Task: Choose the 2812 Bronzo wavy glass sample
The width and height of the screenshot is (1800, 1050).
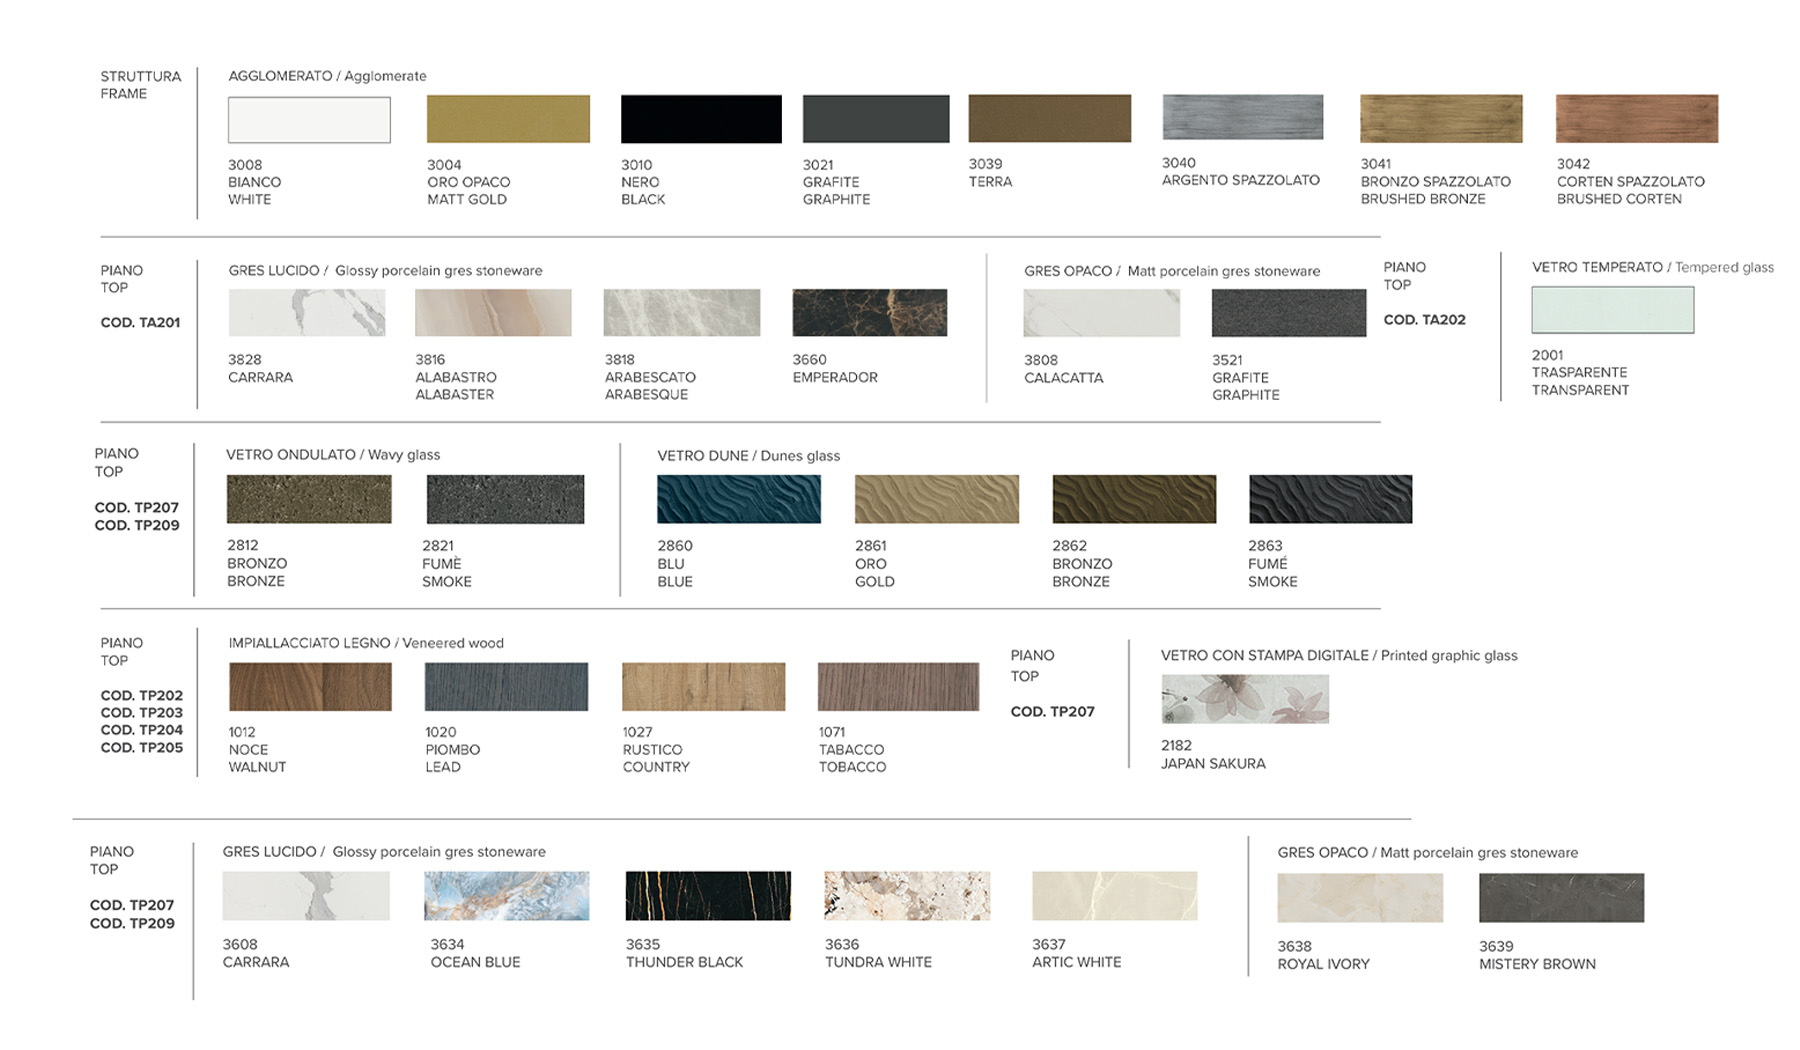Action: point(309,499)
